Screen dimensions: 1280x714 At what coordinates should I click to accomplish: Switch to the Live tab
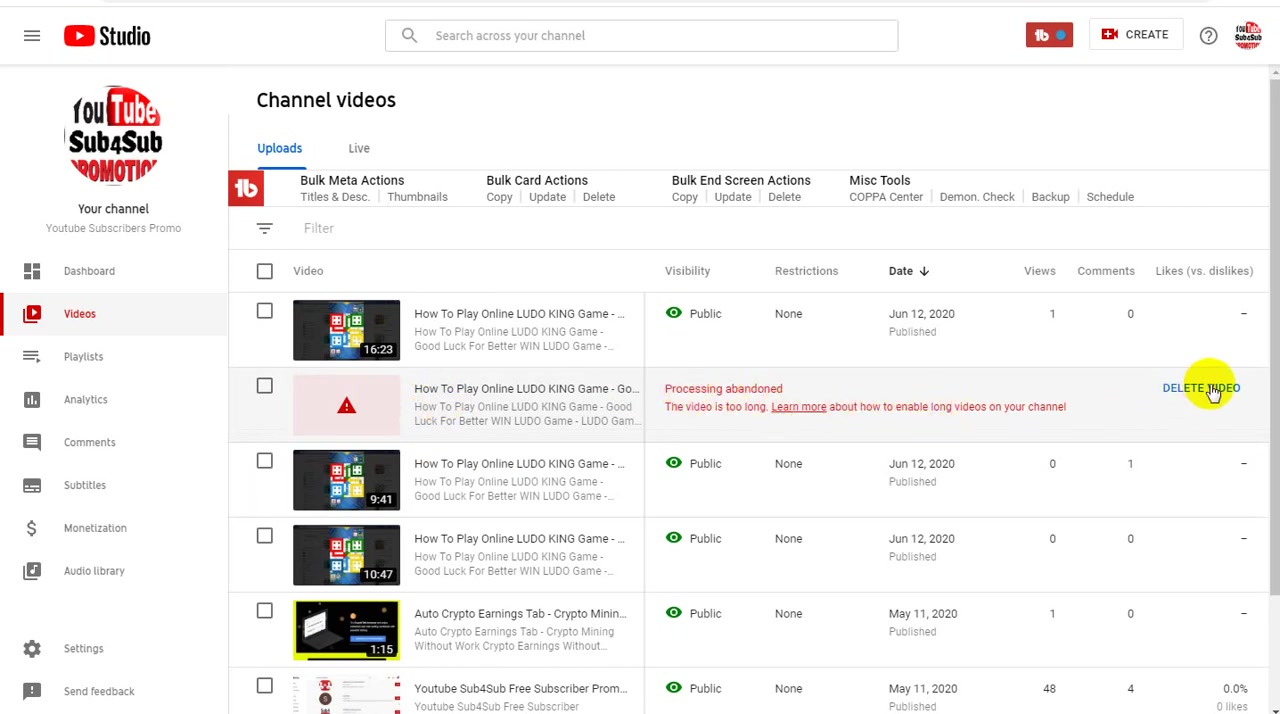click(359, 148)
